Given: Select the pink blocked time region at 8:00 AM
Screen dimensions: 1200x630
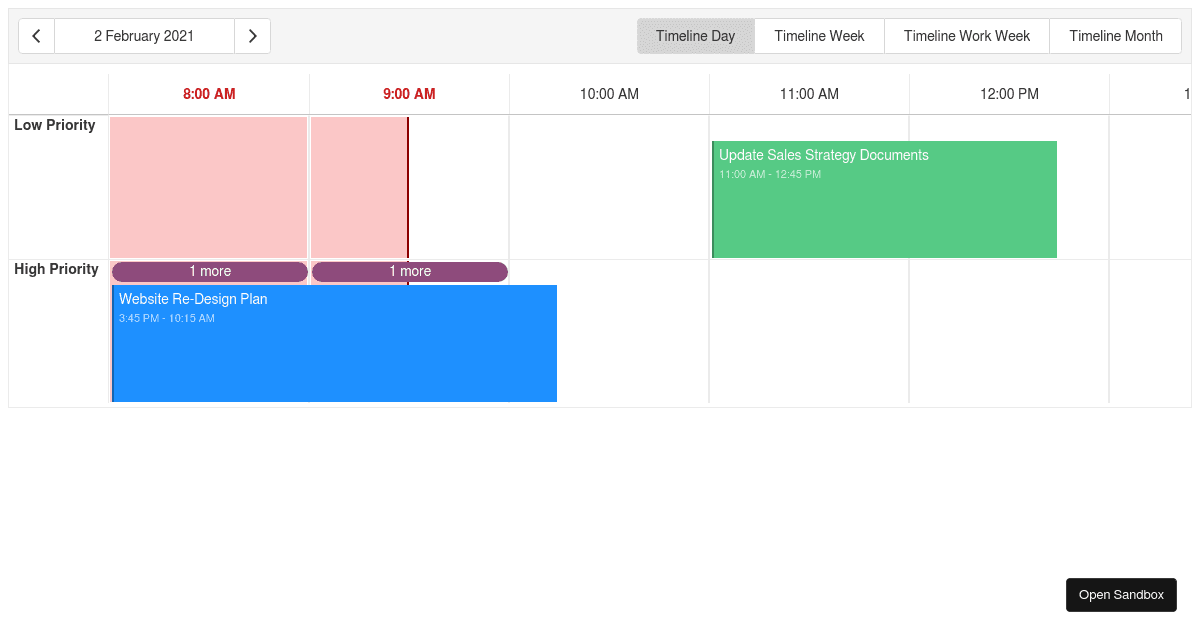Looking at the screenshot, I should coord(208,185).
